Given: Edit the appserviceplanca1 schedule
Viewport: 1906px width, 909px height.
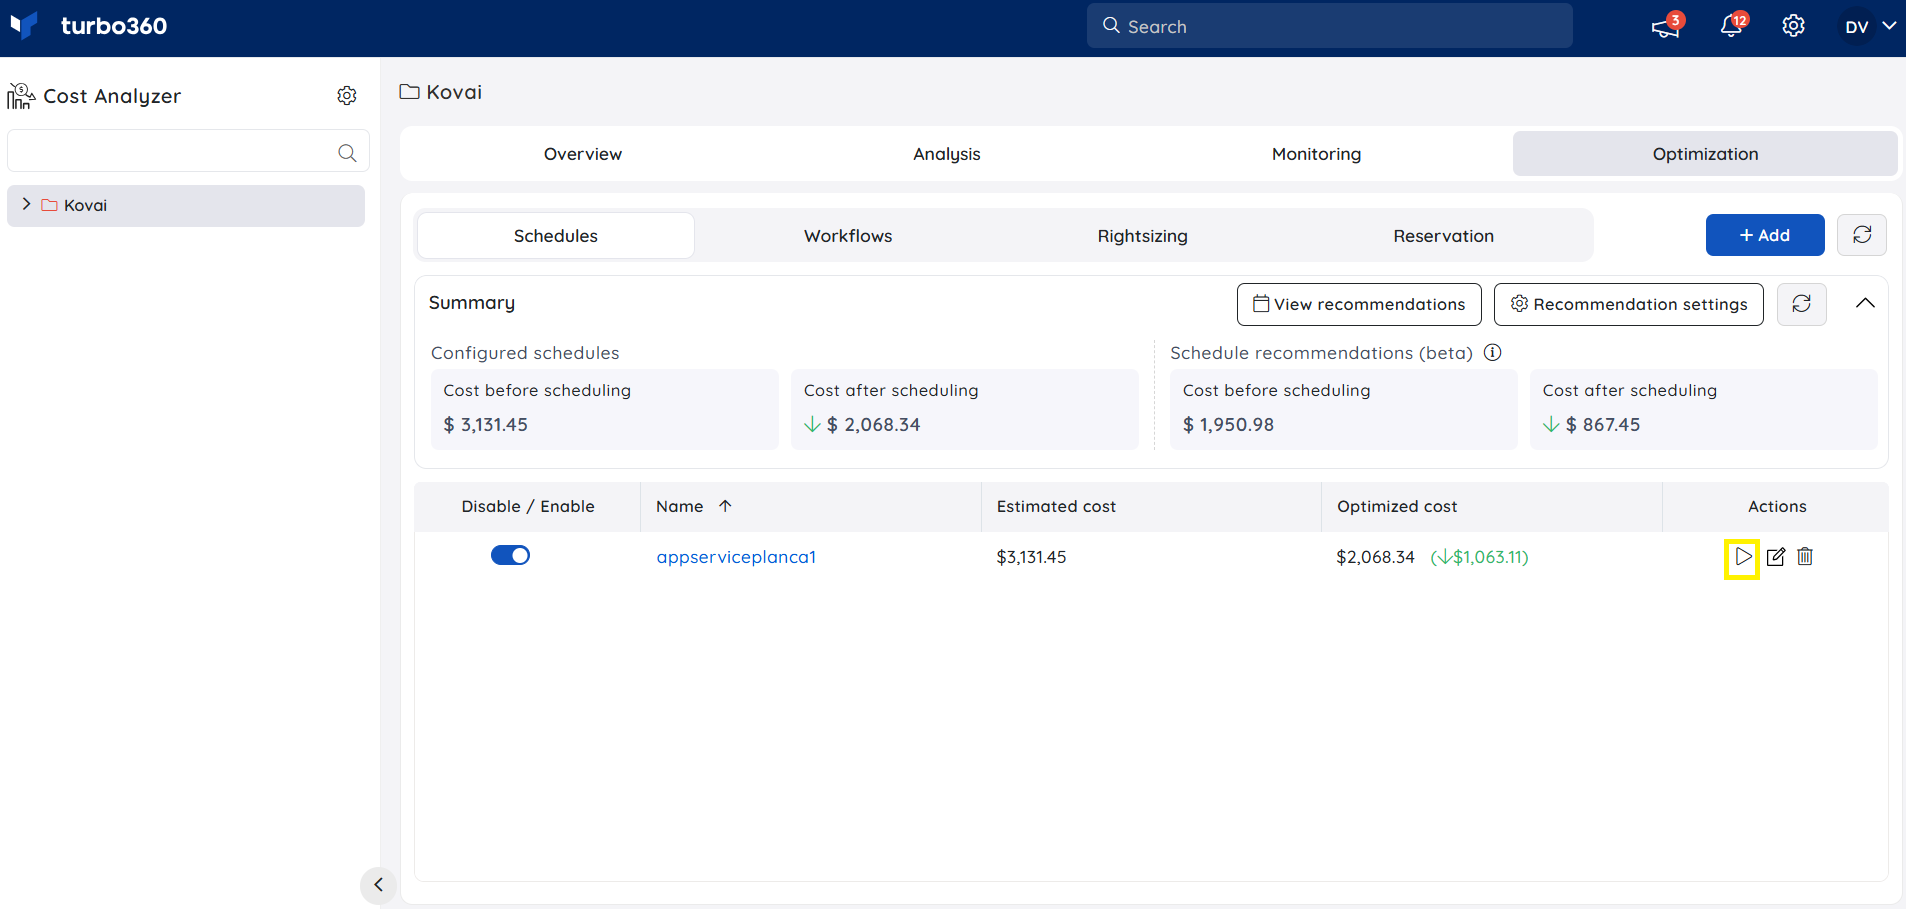Looking at the screenshot, I should click(1776, 557).
